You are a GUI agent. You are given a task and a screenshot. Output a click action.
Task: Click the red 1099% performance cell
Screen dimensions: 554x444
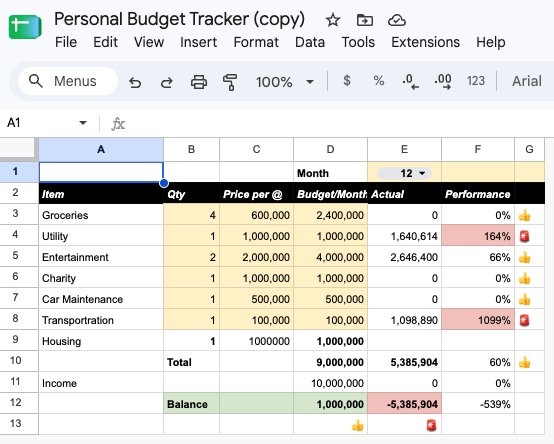tap(478, 320)
